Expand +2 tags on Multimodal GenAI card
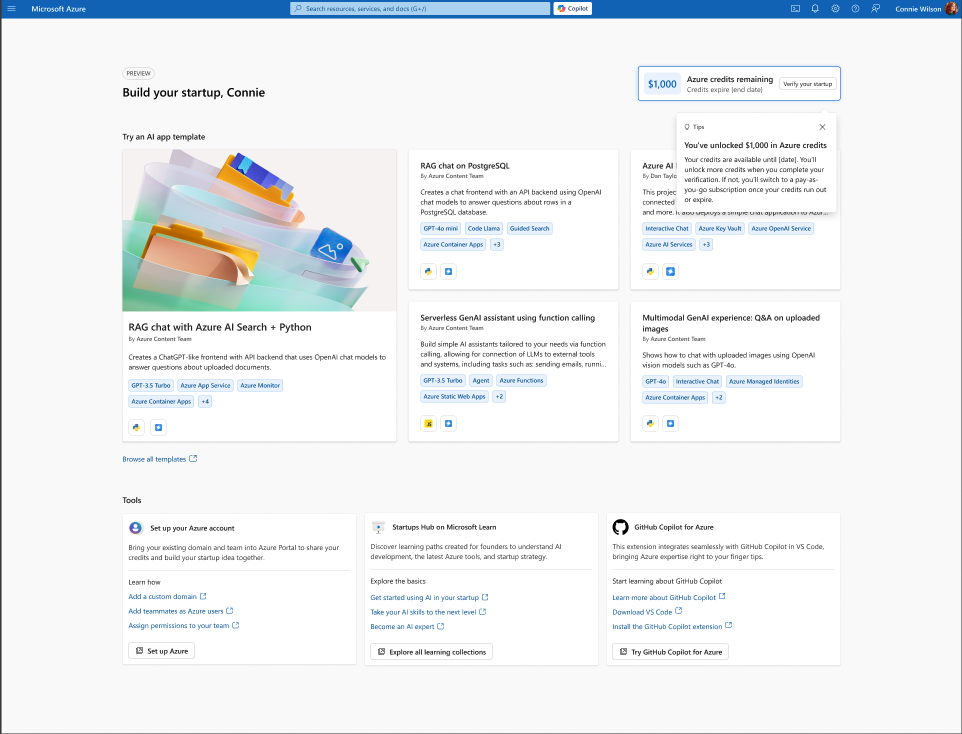The image size is (962, 734). pyautogui.click(x=719, y=398)
